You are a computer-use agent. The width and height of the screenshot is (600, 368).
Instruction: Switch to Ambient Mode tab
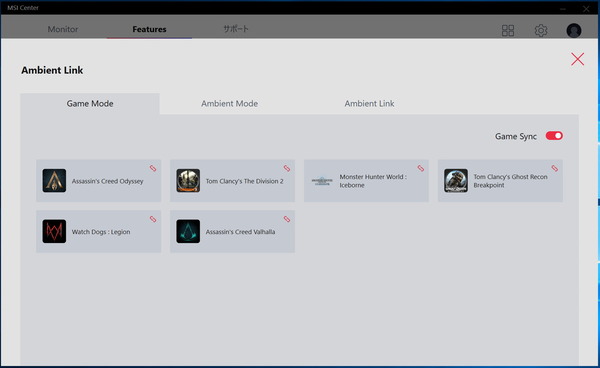point(230,104)
